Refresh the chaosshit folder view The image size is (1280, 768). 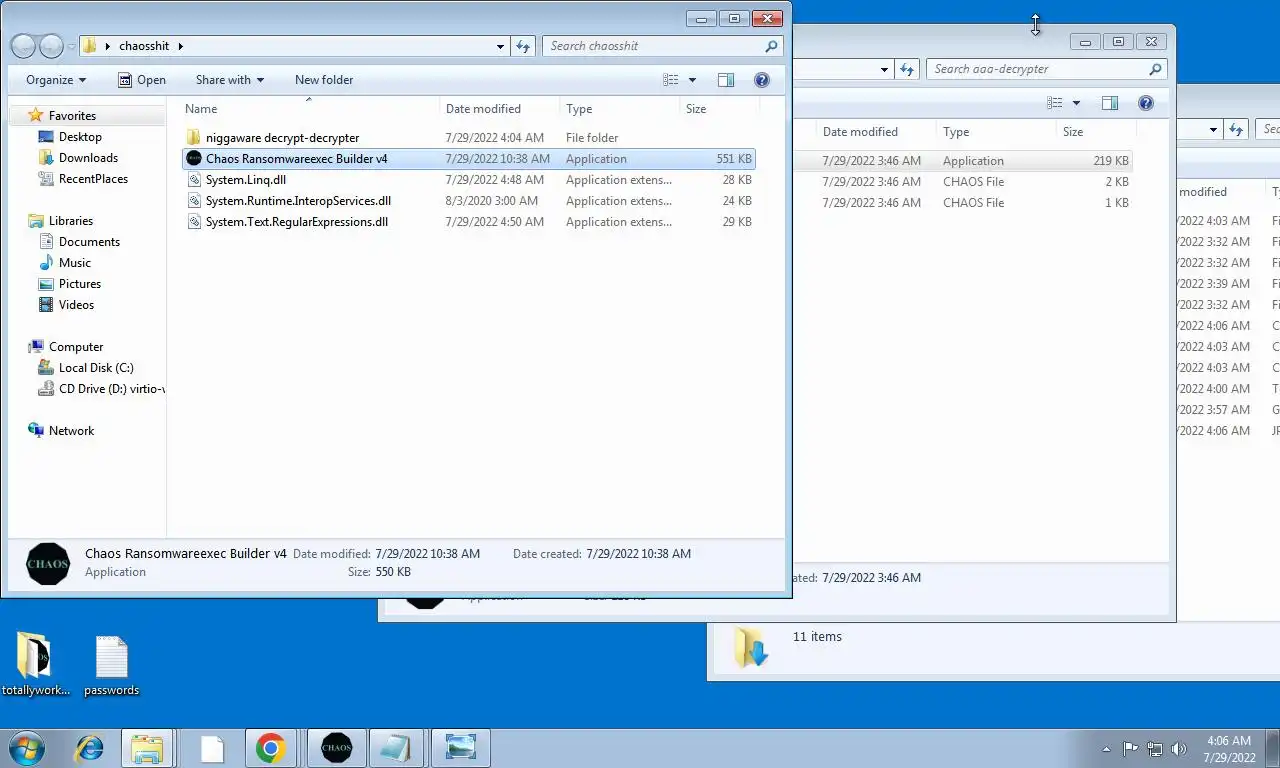523,46
